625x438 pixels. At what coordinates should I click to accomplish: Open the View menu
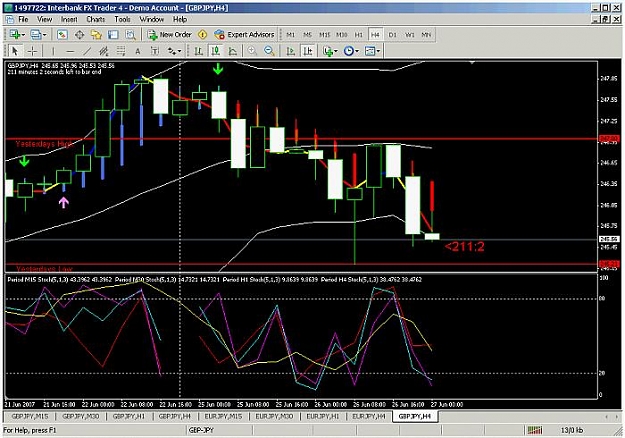pos(45,19)
